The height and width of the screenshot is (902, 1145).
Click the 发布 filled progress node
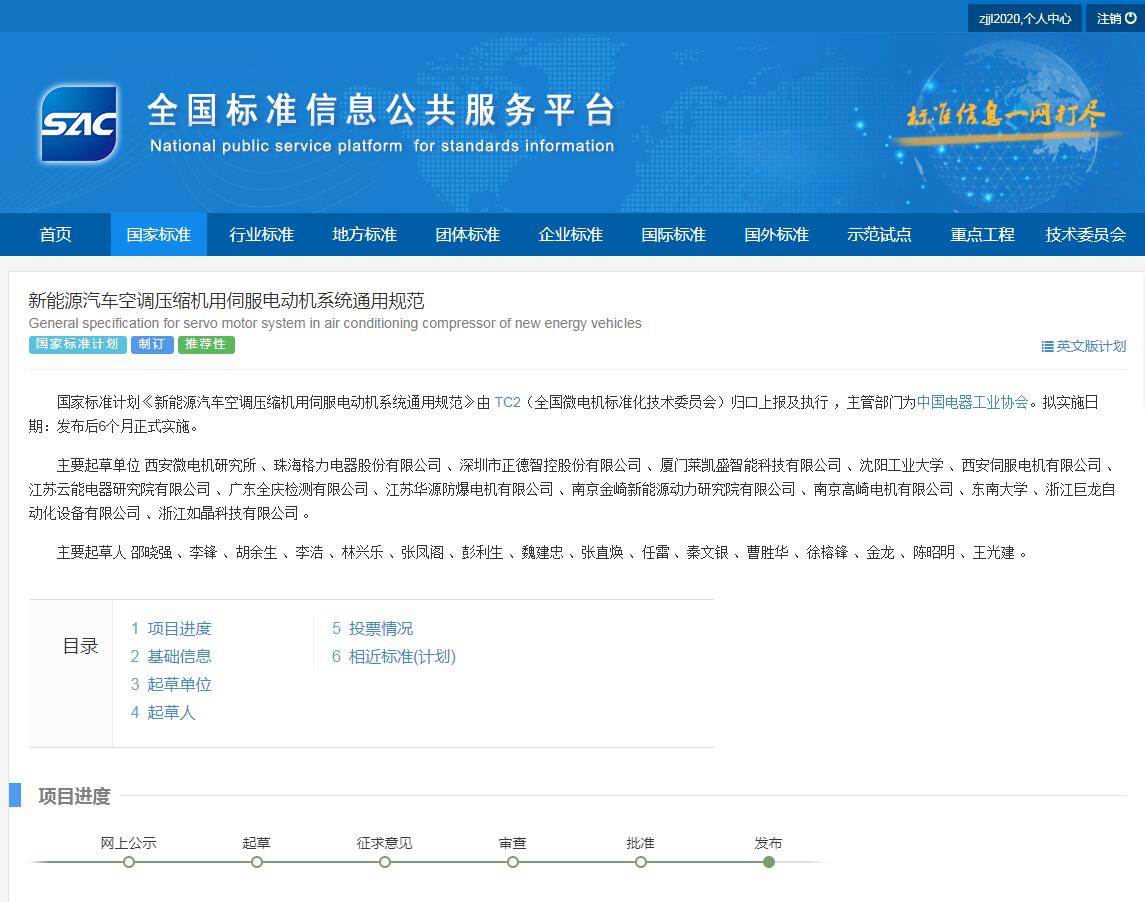pyautogui.click(x=768, y=861)
